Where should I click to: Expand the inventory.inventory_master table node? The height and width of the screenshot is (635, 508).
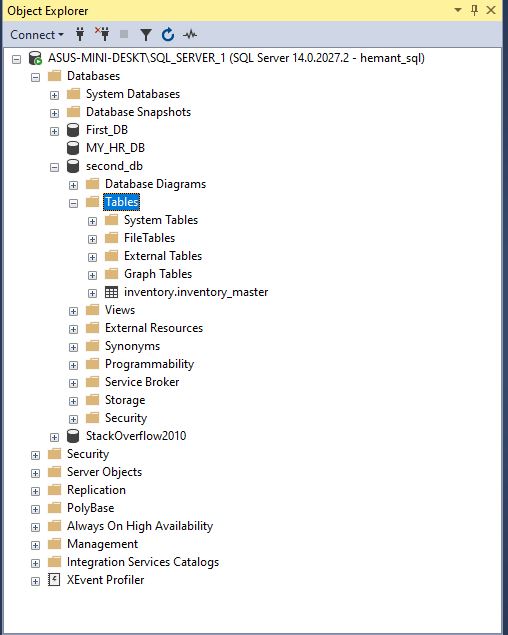click(92, 294)
